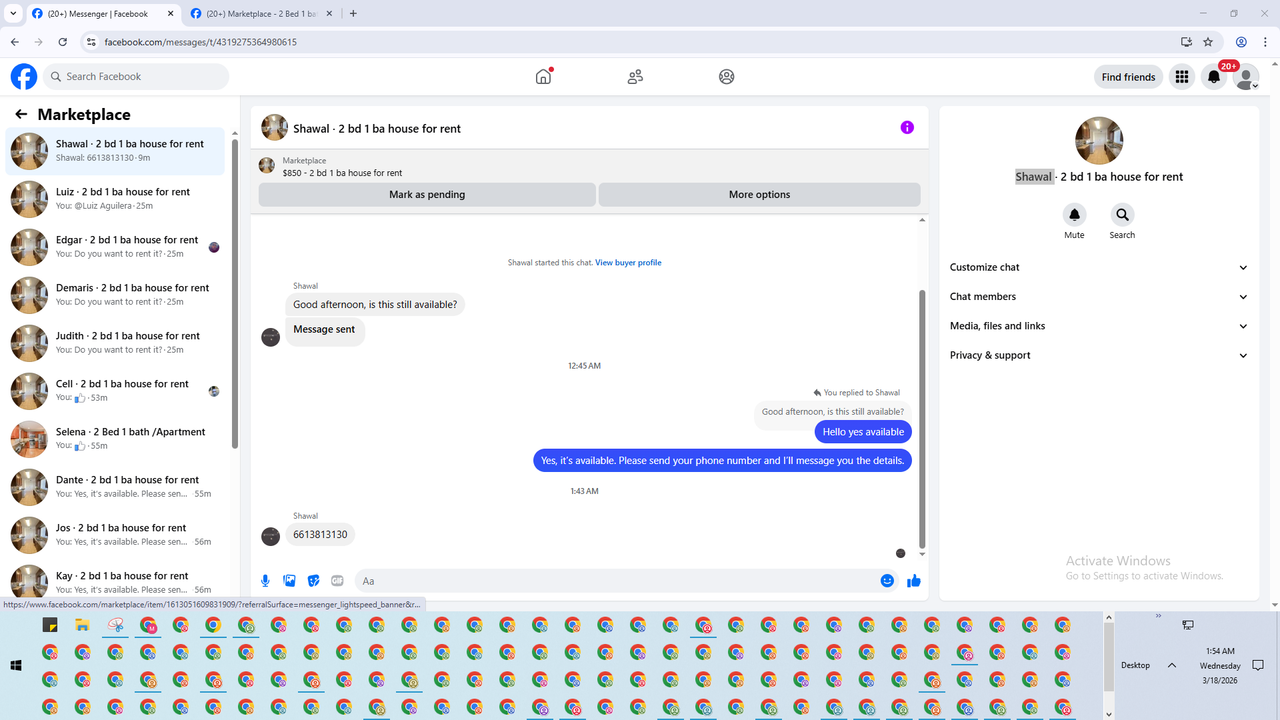Go back using the Marketplace back arrow
Viewport: 1280px width, 720px height.
(21, 114)
